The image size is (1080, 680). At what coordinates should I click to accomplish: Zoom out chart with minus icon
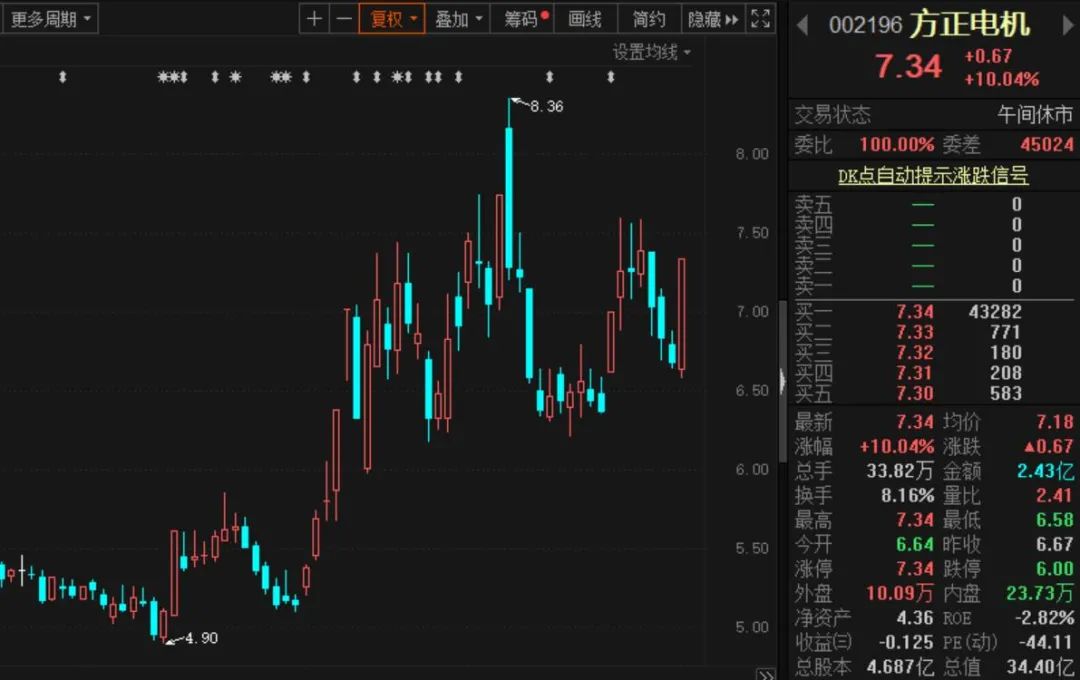tap(344, 19)
